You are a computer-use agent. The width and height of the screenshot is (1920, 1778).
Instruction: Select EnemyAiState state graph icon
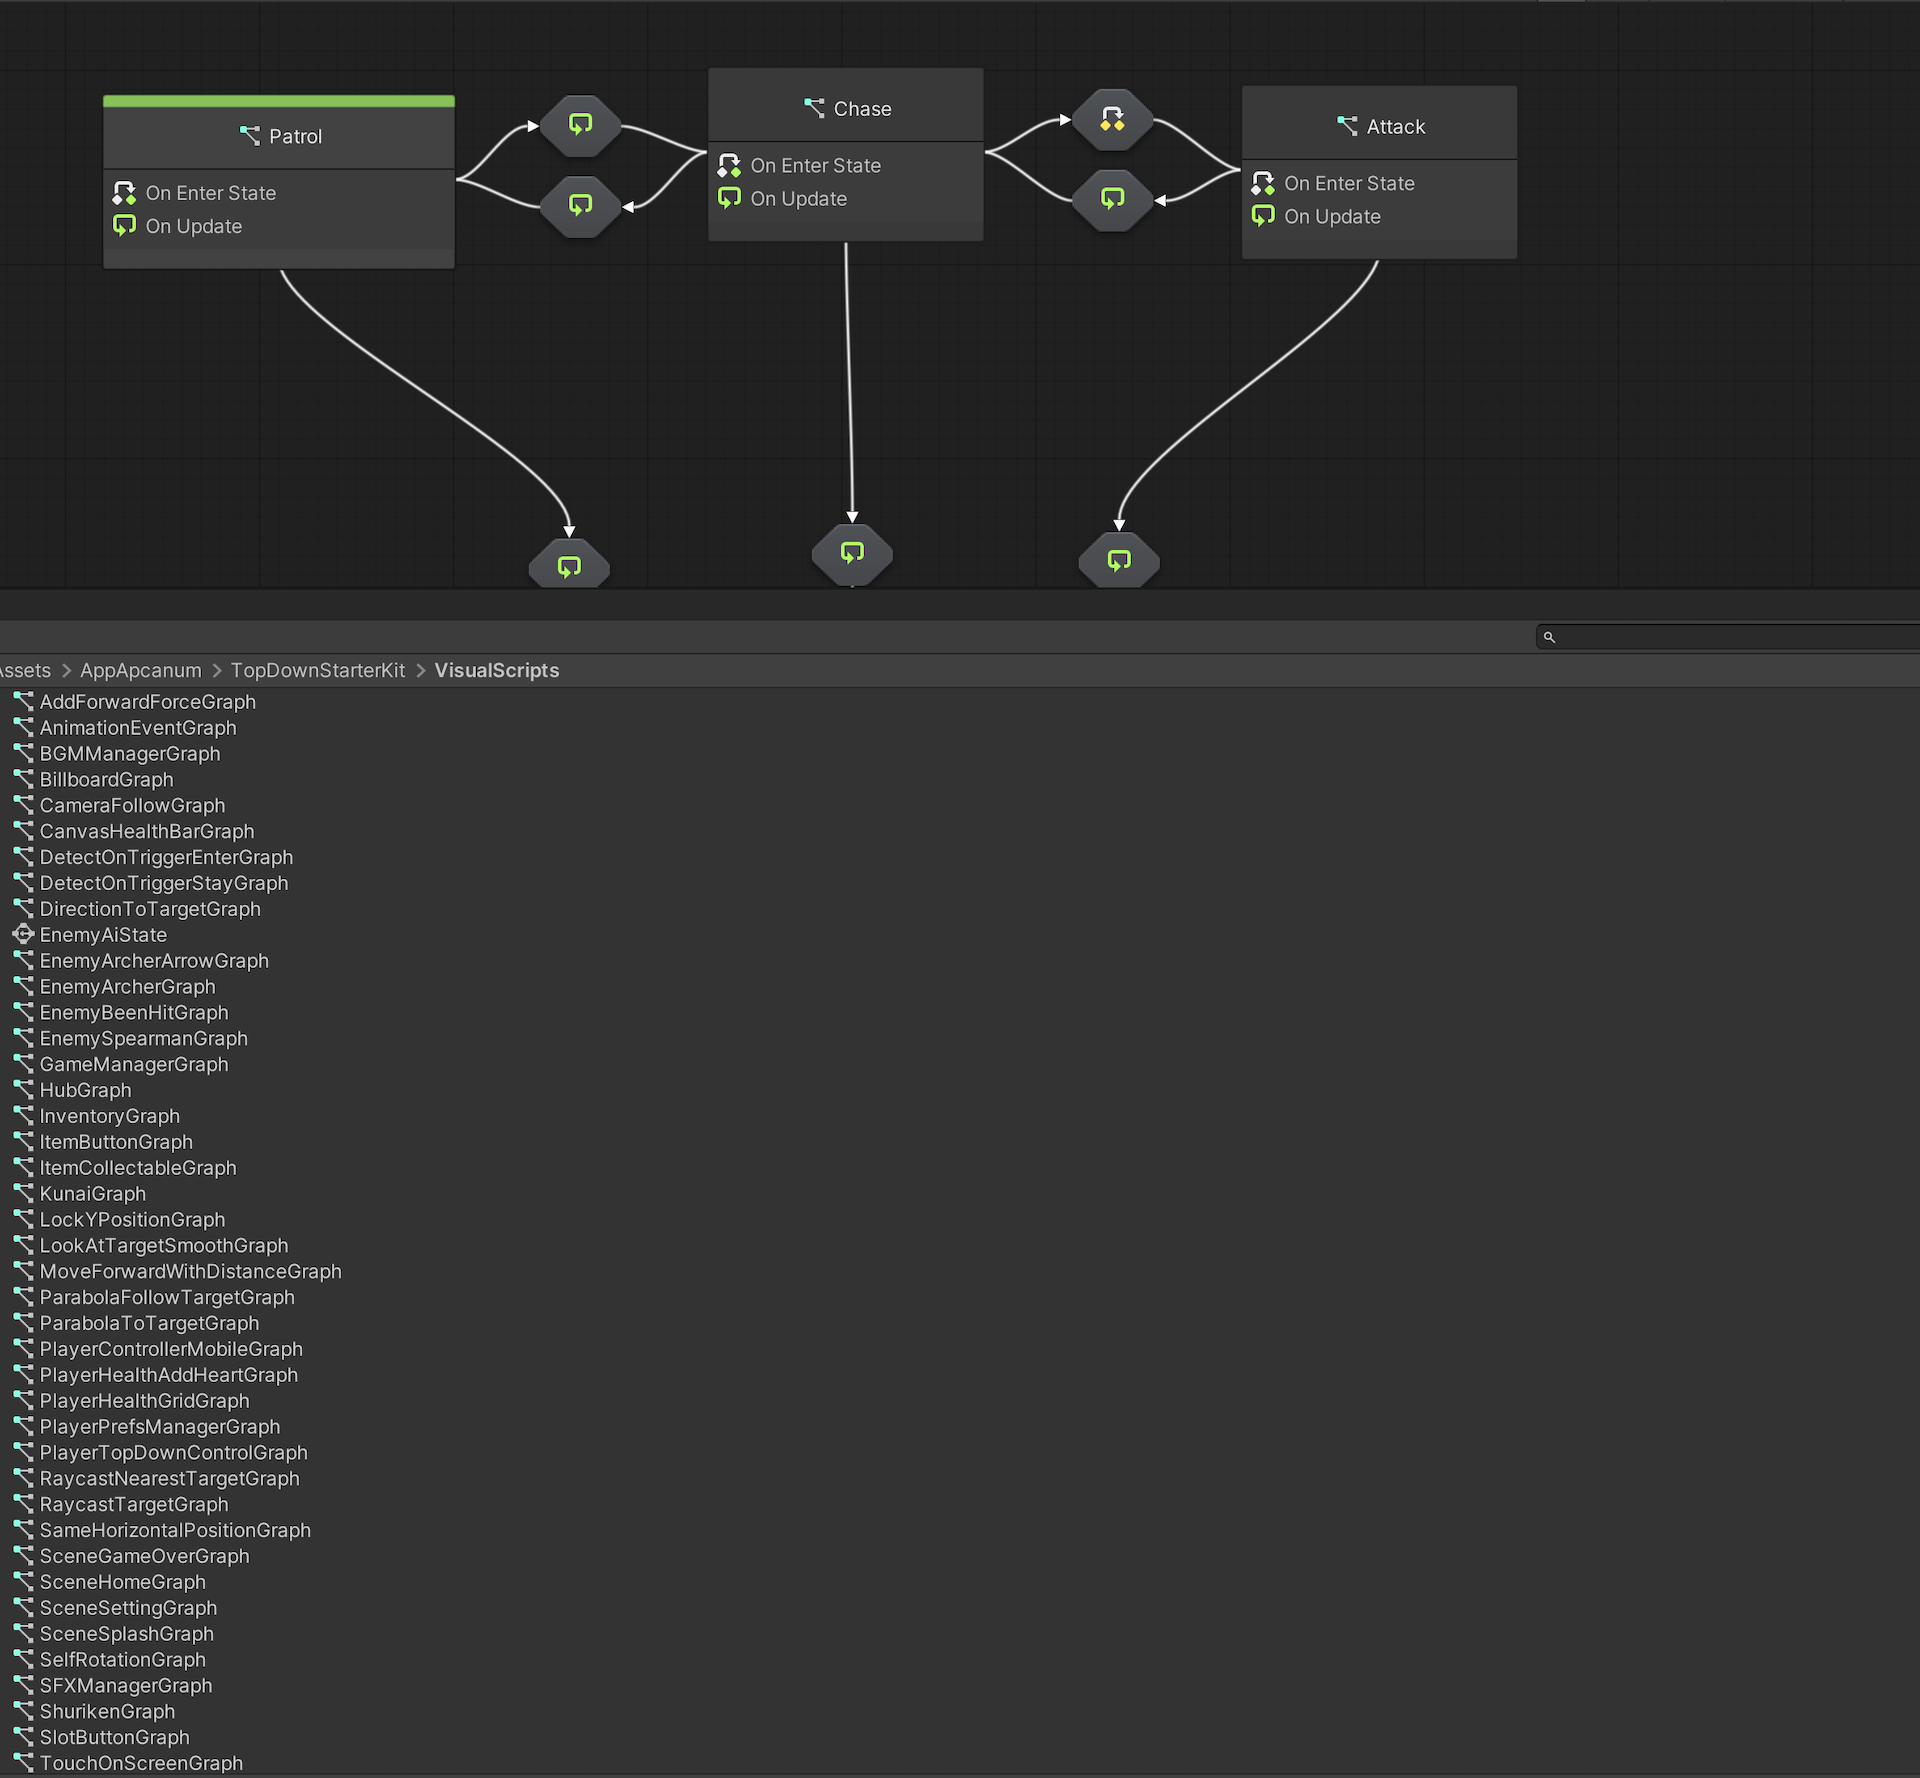tap(23, 935)
